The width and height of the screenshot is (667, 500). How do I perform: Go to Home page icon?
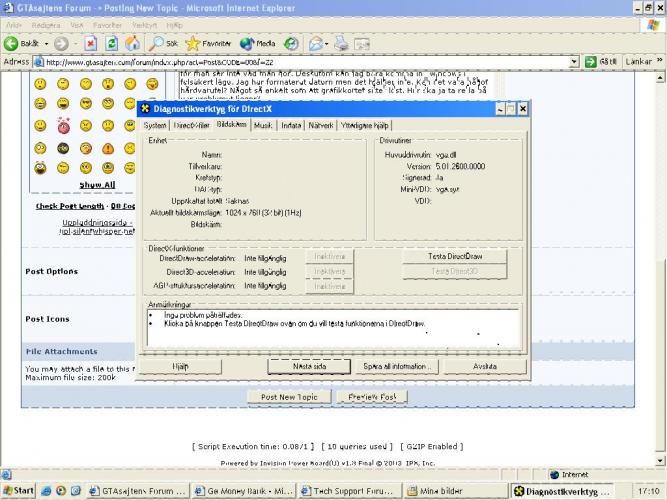(x=132, y=44)
